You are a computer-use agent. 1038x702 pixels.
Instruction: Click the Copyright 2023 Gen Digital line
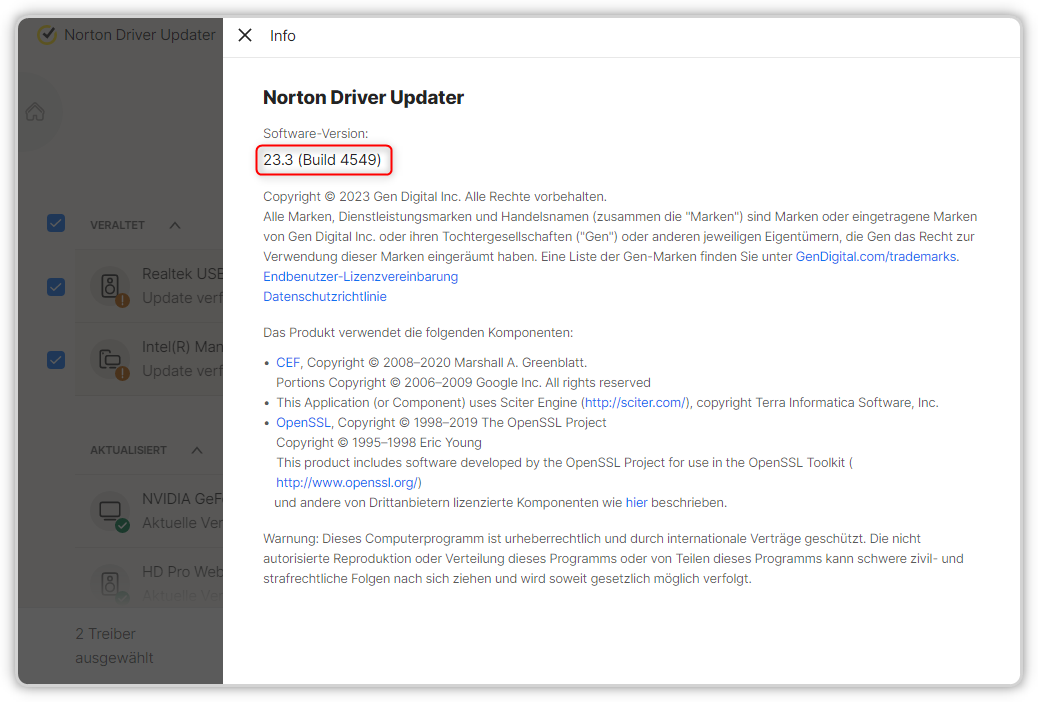point(435,196)
